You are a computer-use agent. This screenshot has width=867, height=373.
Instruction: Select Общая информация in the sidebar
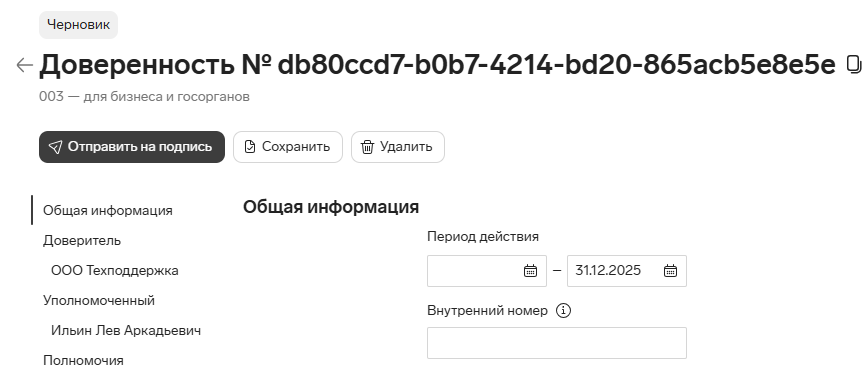point(108,211)
